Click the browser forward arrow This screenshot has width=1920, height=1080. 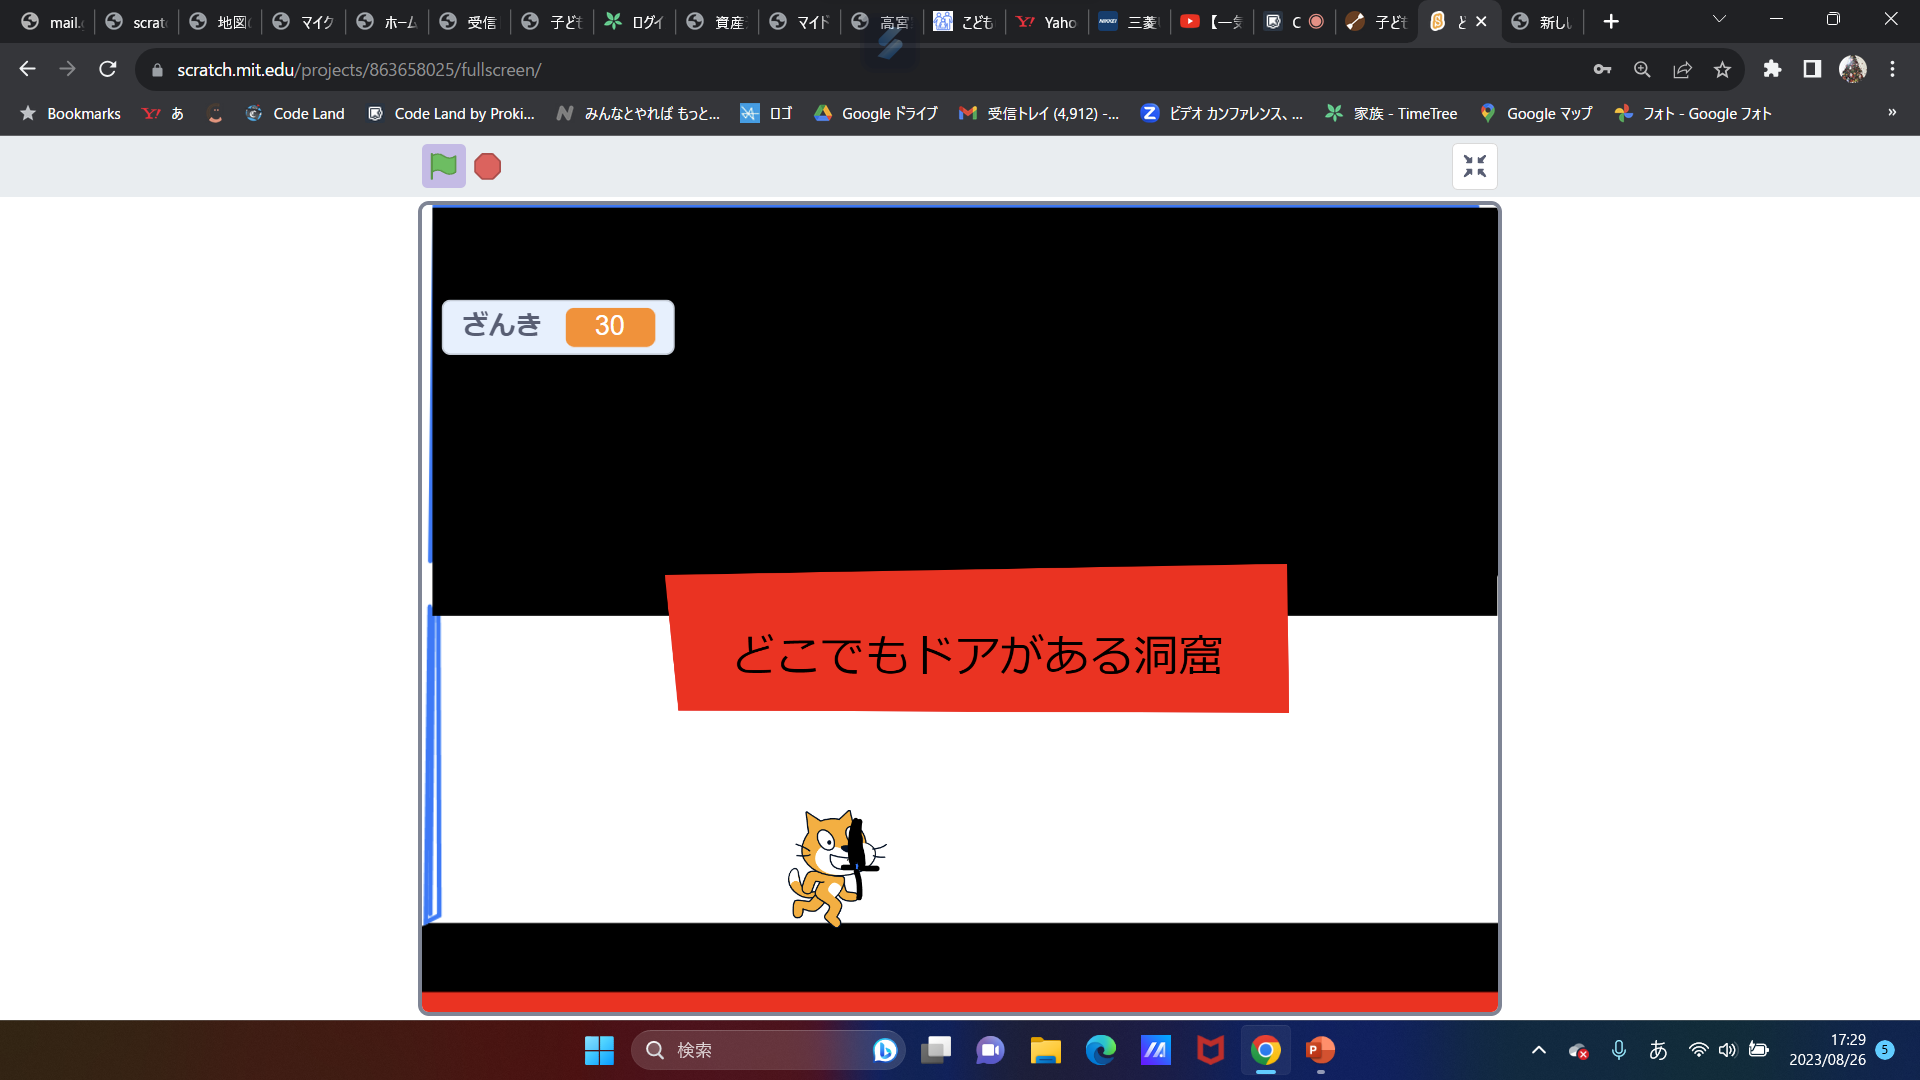pyautogui.click(x=67, y=69)
